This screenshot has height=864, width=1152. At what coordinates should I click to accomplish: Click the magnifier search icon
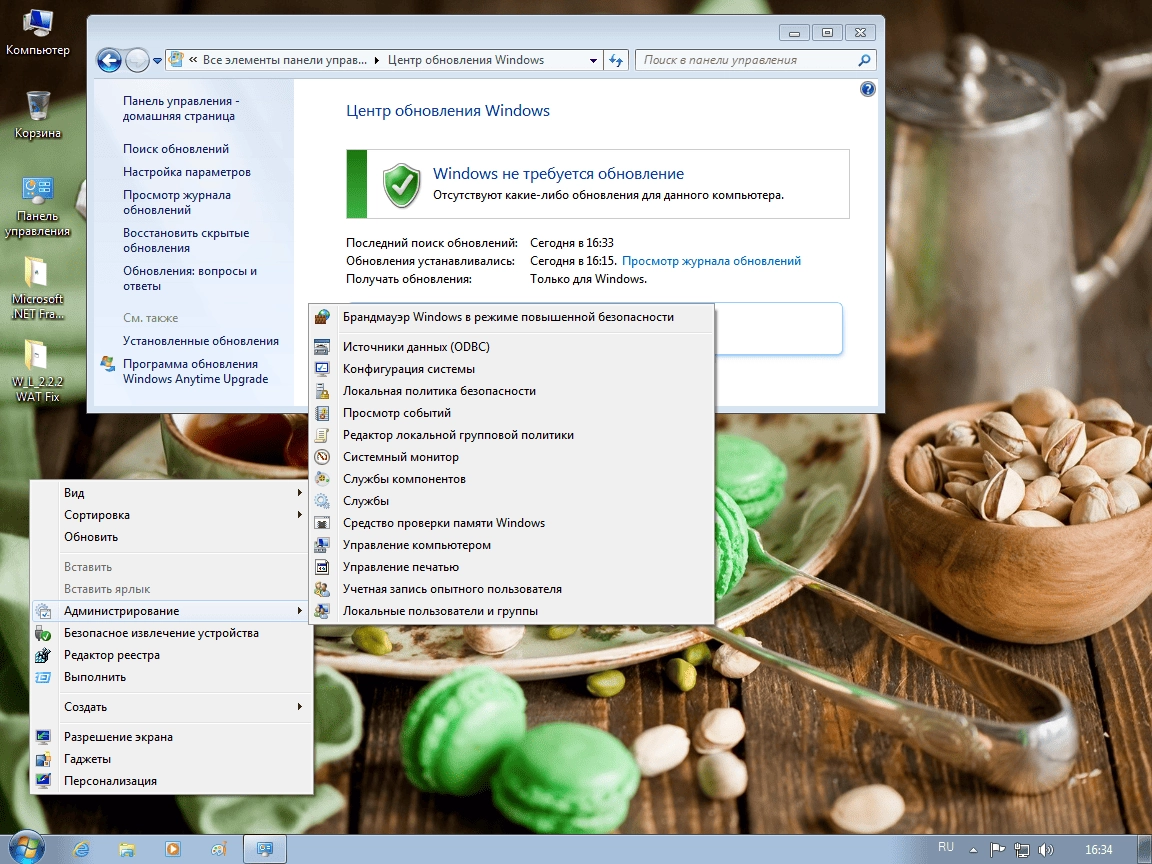tap(864, 60)
